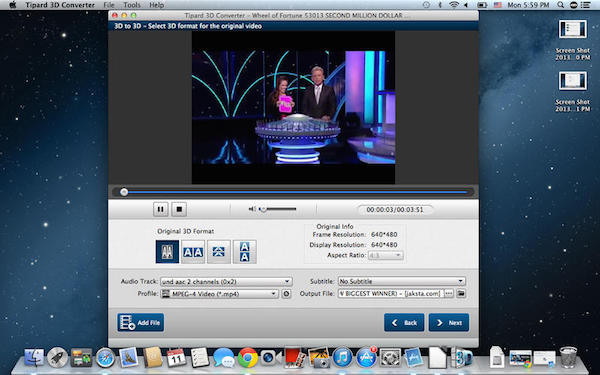Viewport: 600px width, 375px height.
Task: Click the US flag input source icon
Action: pyautogui.click(x=497, y=5)
